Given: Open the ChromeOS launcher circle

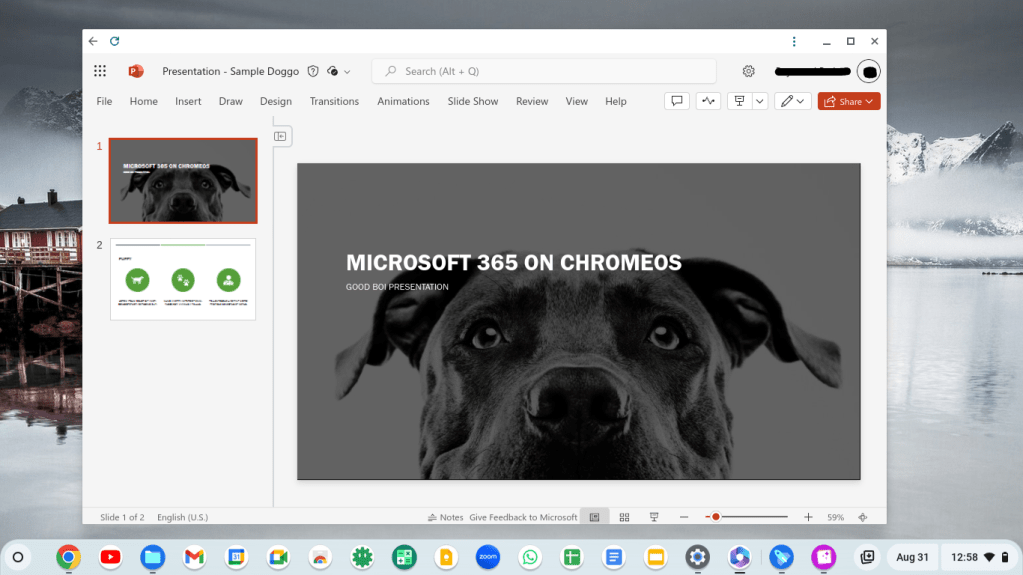Looking at the screenshot, I should click(x=18, y=557).
